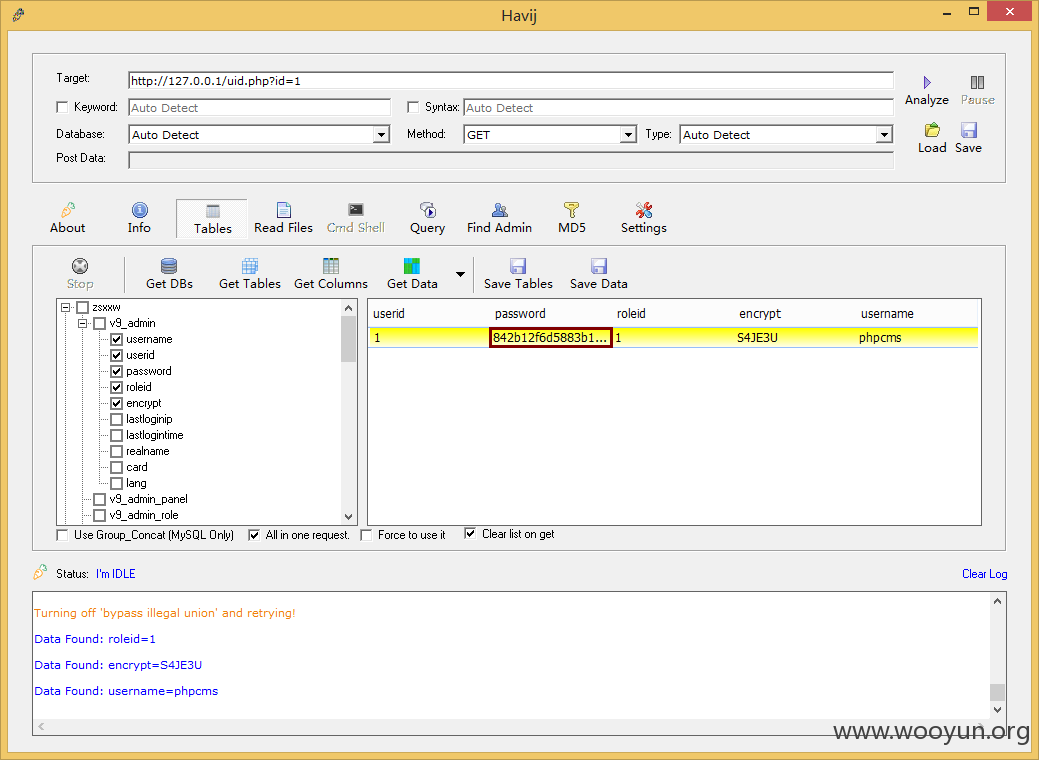Viewport: 1039px width, 760px height.
Task: Click the Get Columns icon
Action: click(331, 266)
